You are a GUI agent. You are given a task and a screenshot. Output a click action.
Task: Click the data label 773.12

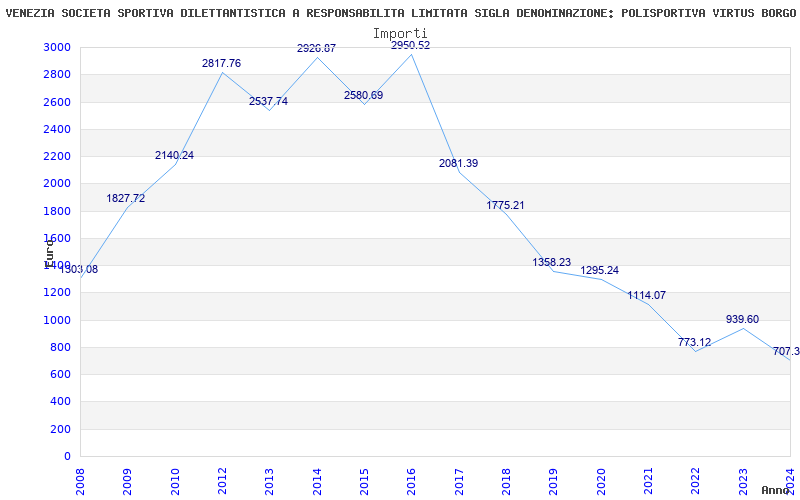click(x=694, y=342)
